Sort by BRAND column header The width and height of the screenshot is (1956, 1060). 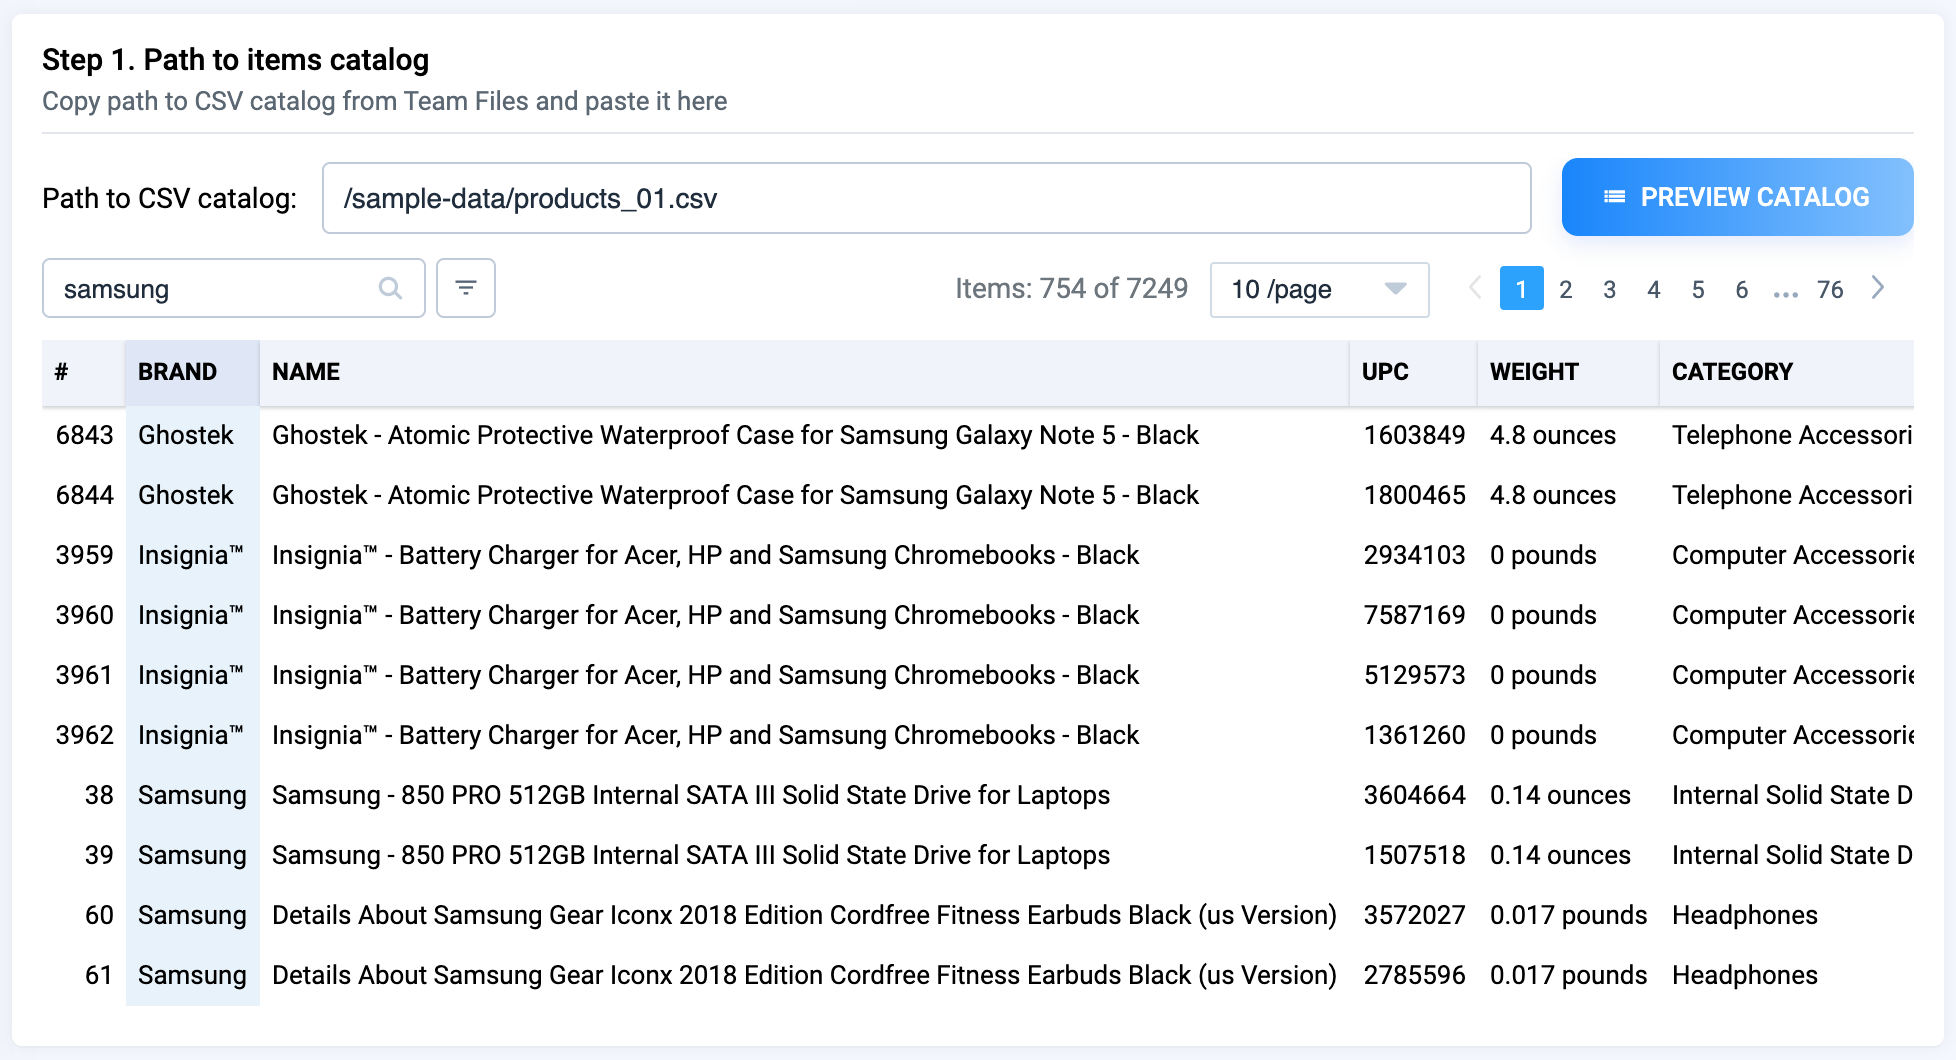[178, 372]
